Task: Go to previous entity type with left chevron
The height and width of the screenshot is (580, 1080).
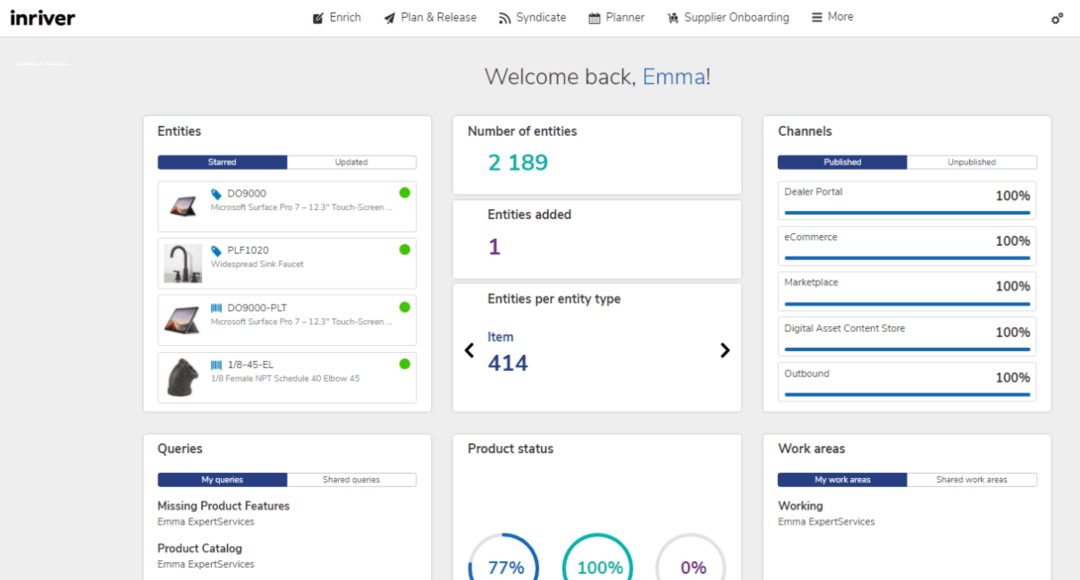Action: pos(469,350)
